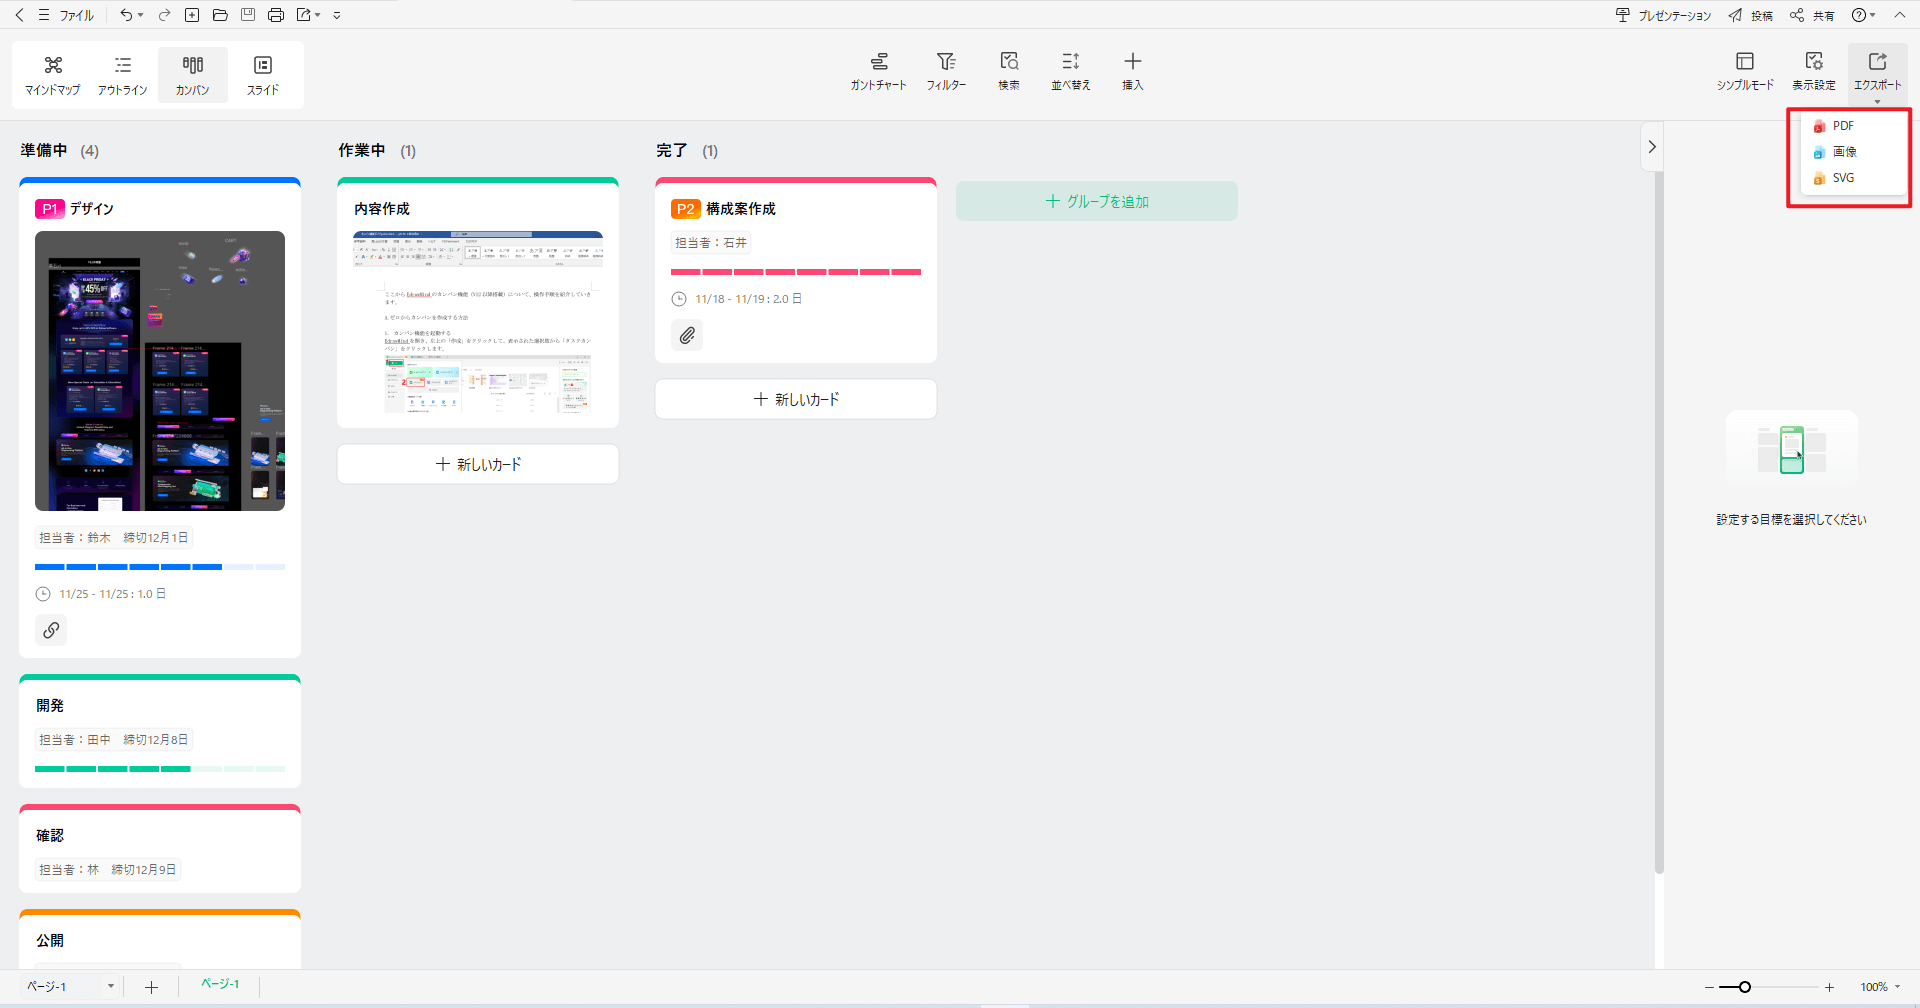This screenshot has width=1920, height=1008.
Task: Print the document with the printer icon
Action: pos(276,15)
